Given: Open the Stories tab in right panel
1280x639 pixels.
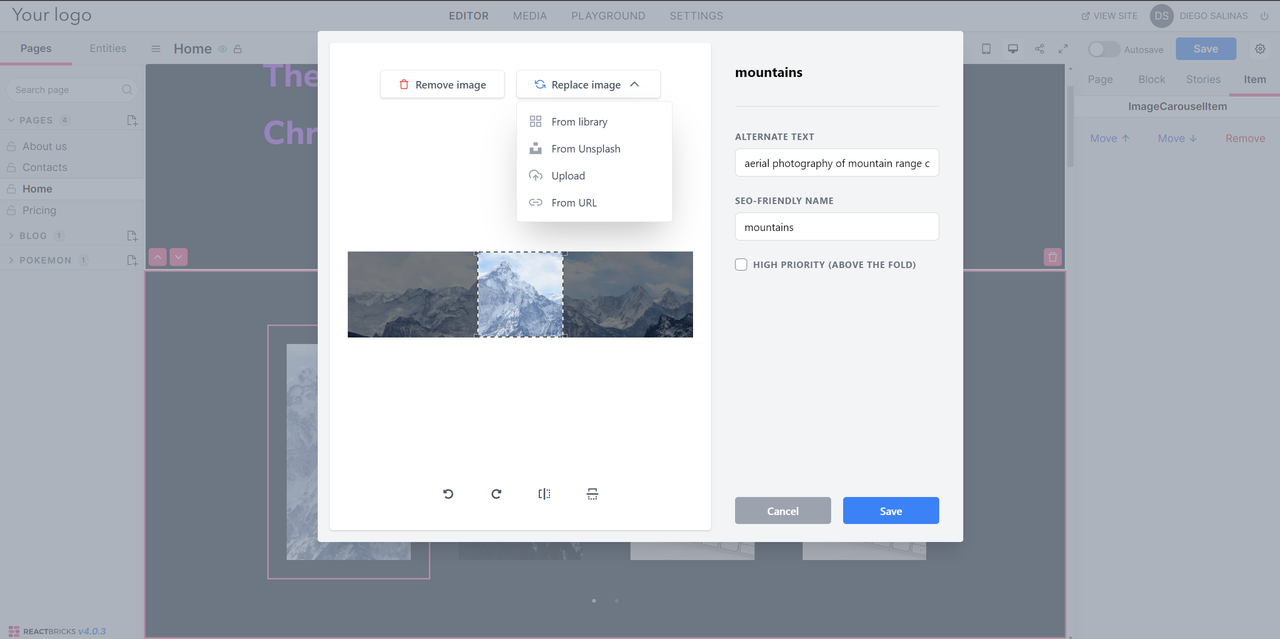Looking at the screenshot, I should [x=1205, y=78].
